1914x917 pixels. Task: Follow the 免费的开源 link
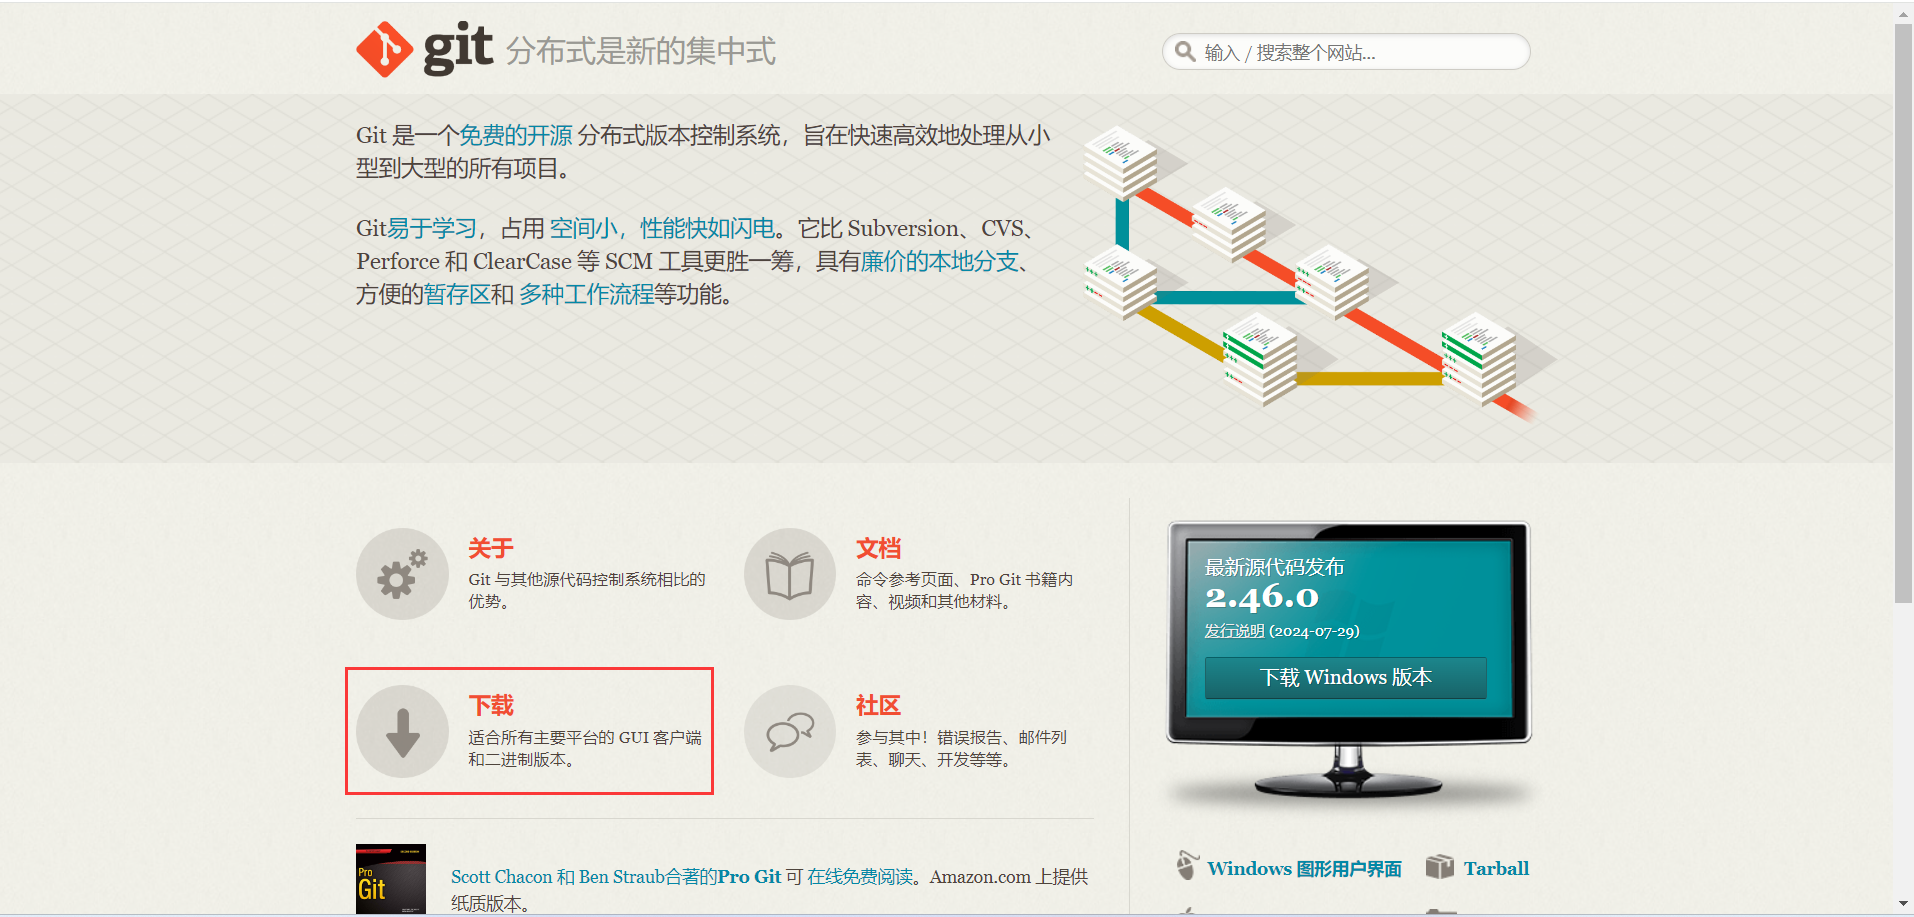pyautogui.click(x=516, y=136)
